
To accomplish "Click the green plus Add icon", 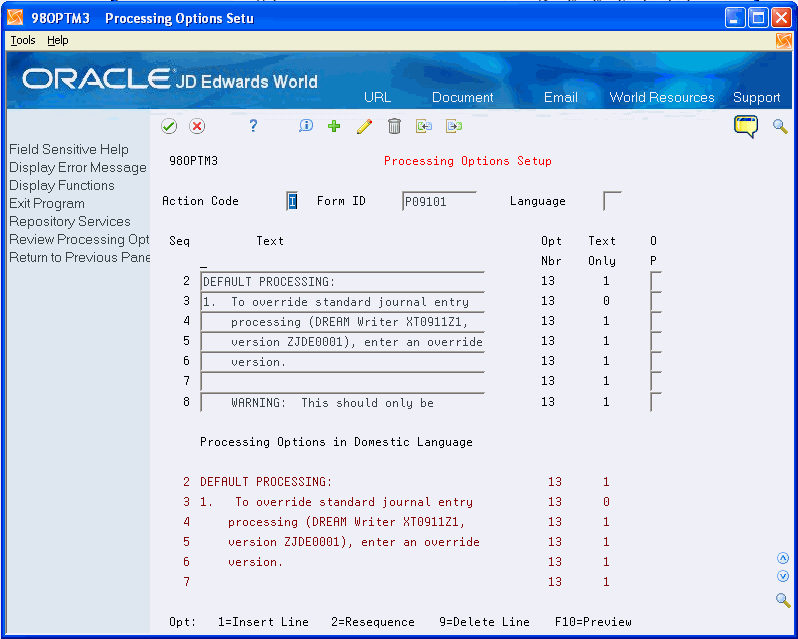I will click(334, 126).
